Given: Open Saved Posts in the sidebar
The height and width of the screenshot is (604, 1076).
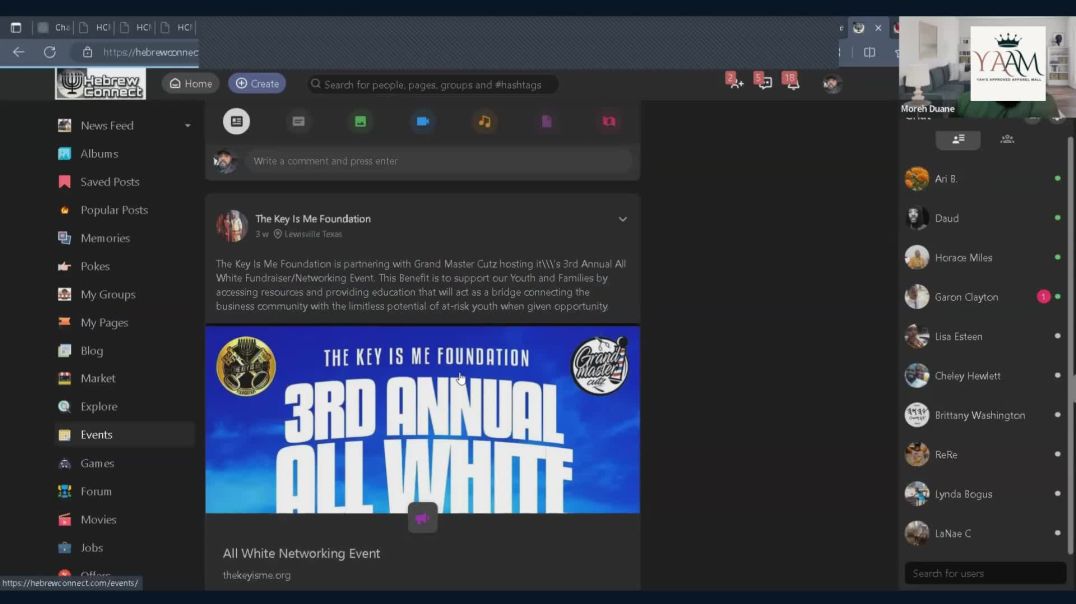Looking at the screenshot, I should click(x=110, y=182).
